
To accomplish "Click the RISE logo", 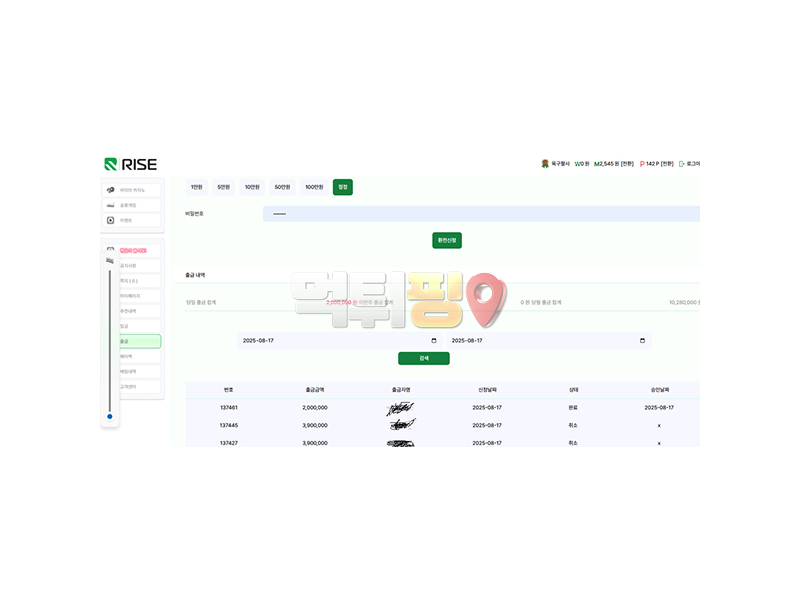I will pyautogui.click(x=131, y=164).
